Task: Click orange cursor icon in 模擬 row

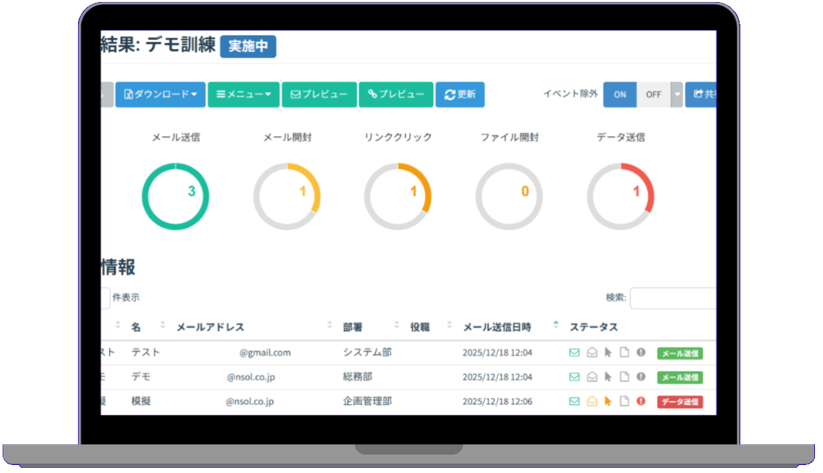Action: (x=607, y=402)
